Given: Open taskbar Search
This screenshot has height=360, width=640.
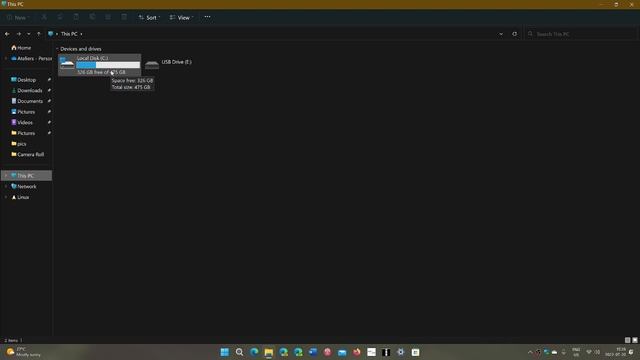Looking at the screenshot, I should [x=240, y=352].
